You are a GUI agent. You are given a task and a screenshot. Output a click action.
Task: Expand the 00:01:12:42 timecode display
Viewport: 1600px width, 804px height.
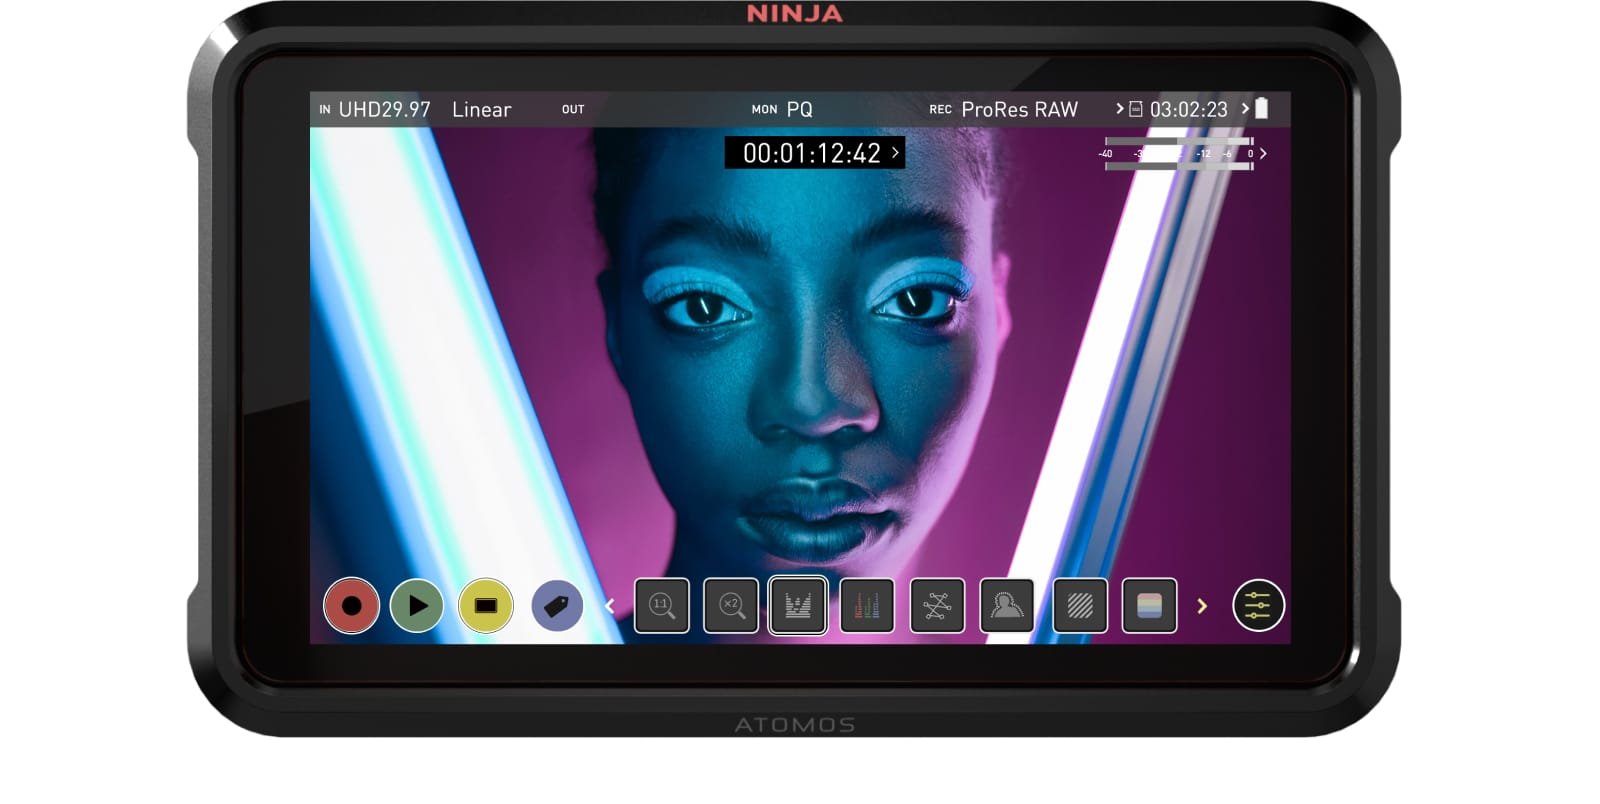814,153
